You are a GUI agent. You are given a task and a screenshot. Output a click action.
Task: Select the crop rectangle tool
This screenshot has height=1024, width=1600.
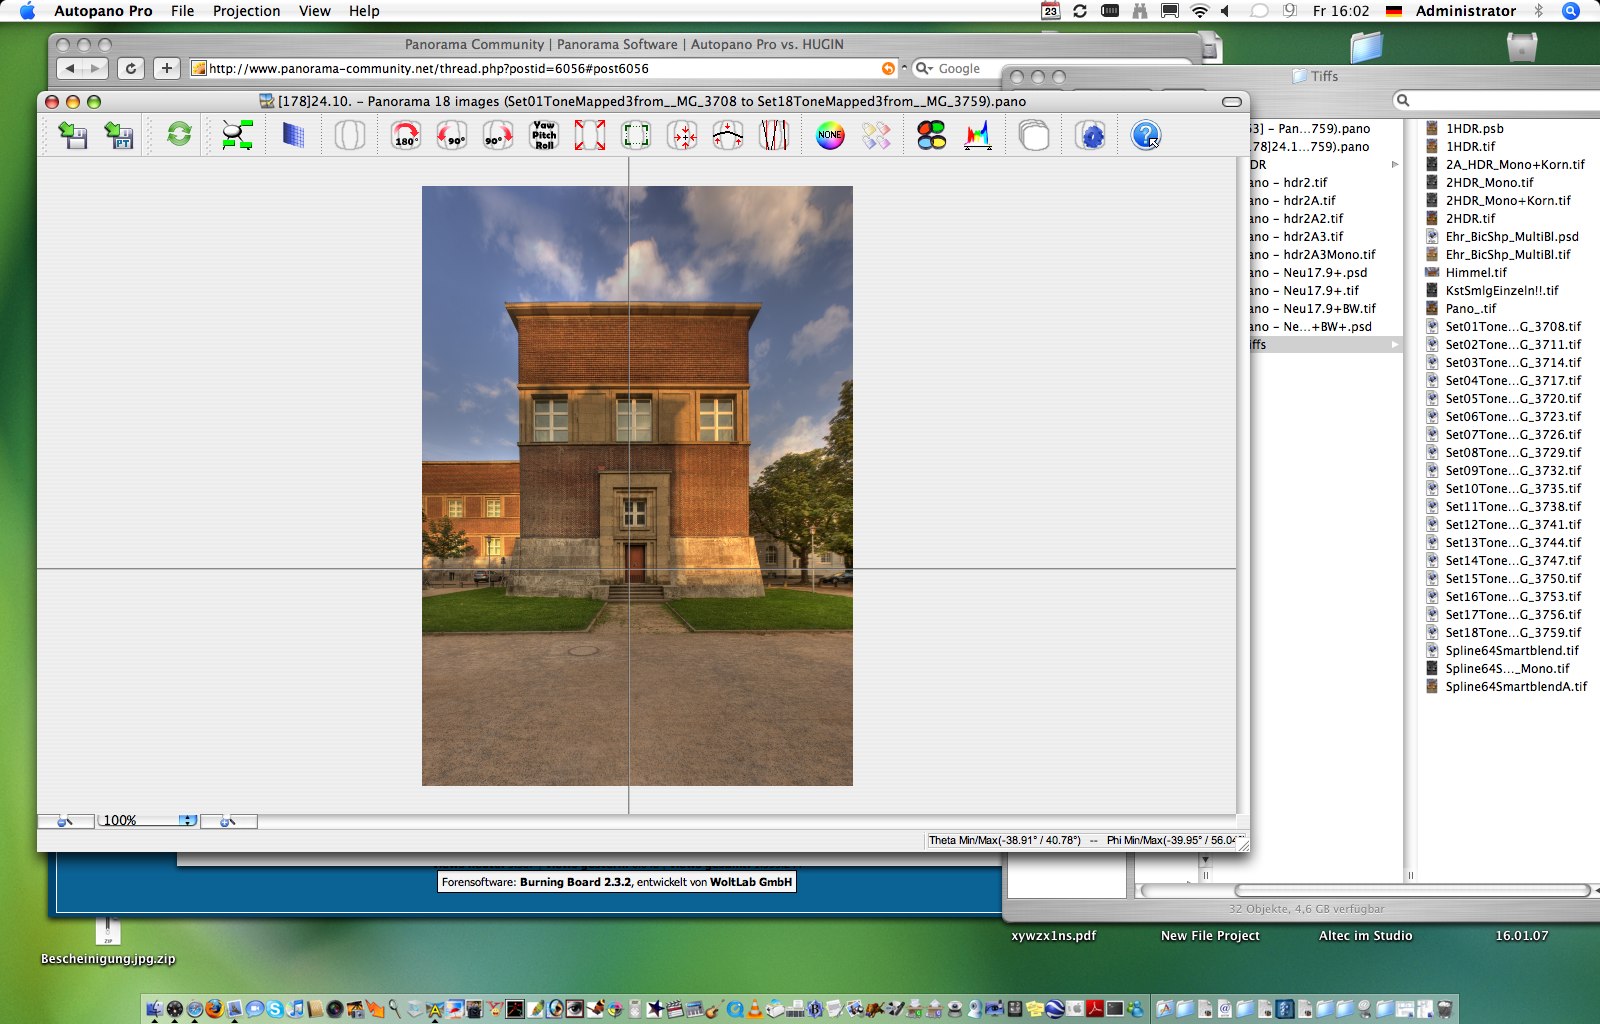(x=636, y=135)
